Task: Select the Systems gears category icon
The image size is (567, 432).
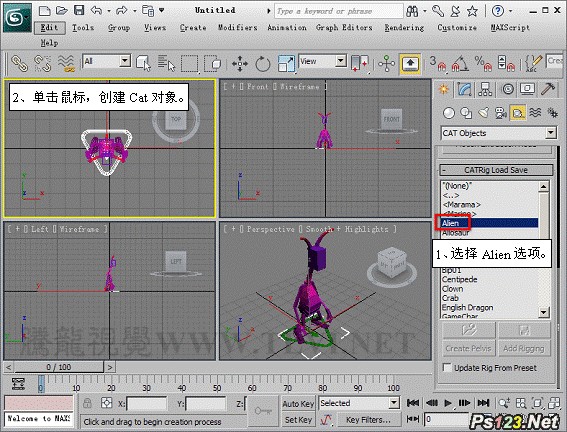Action: click(x=552, y=113)
